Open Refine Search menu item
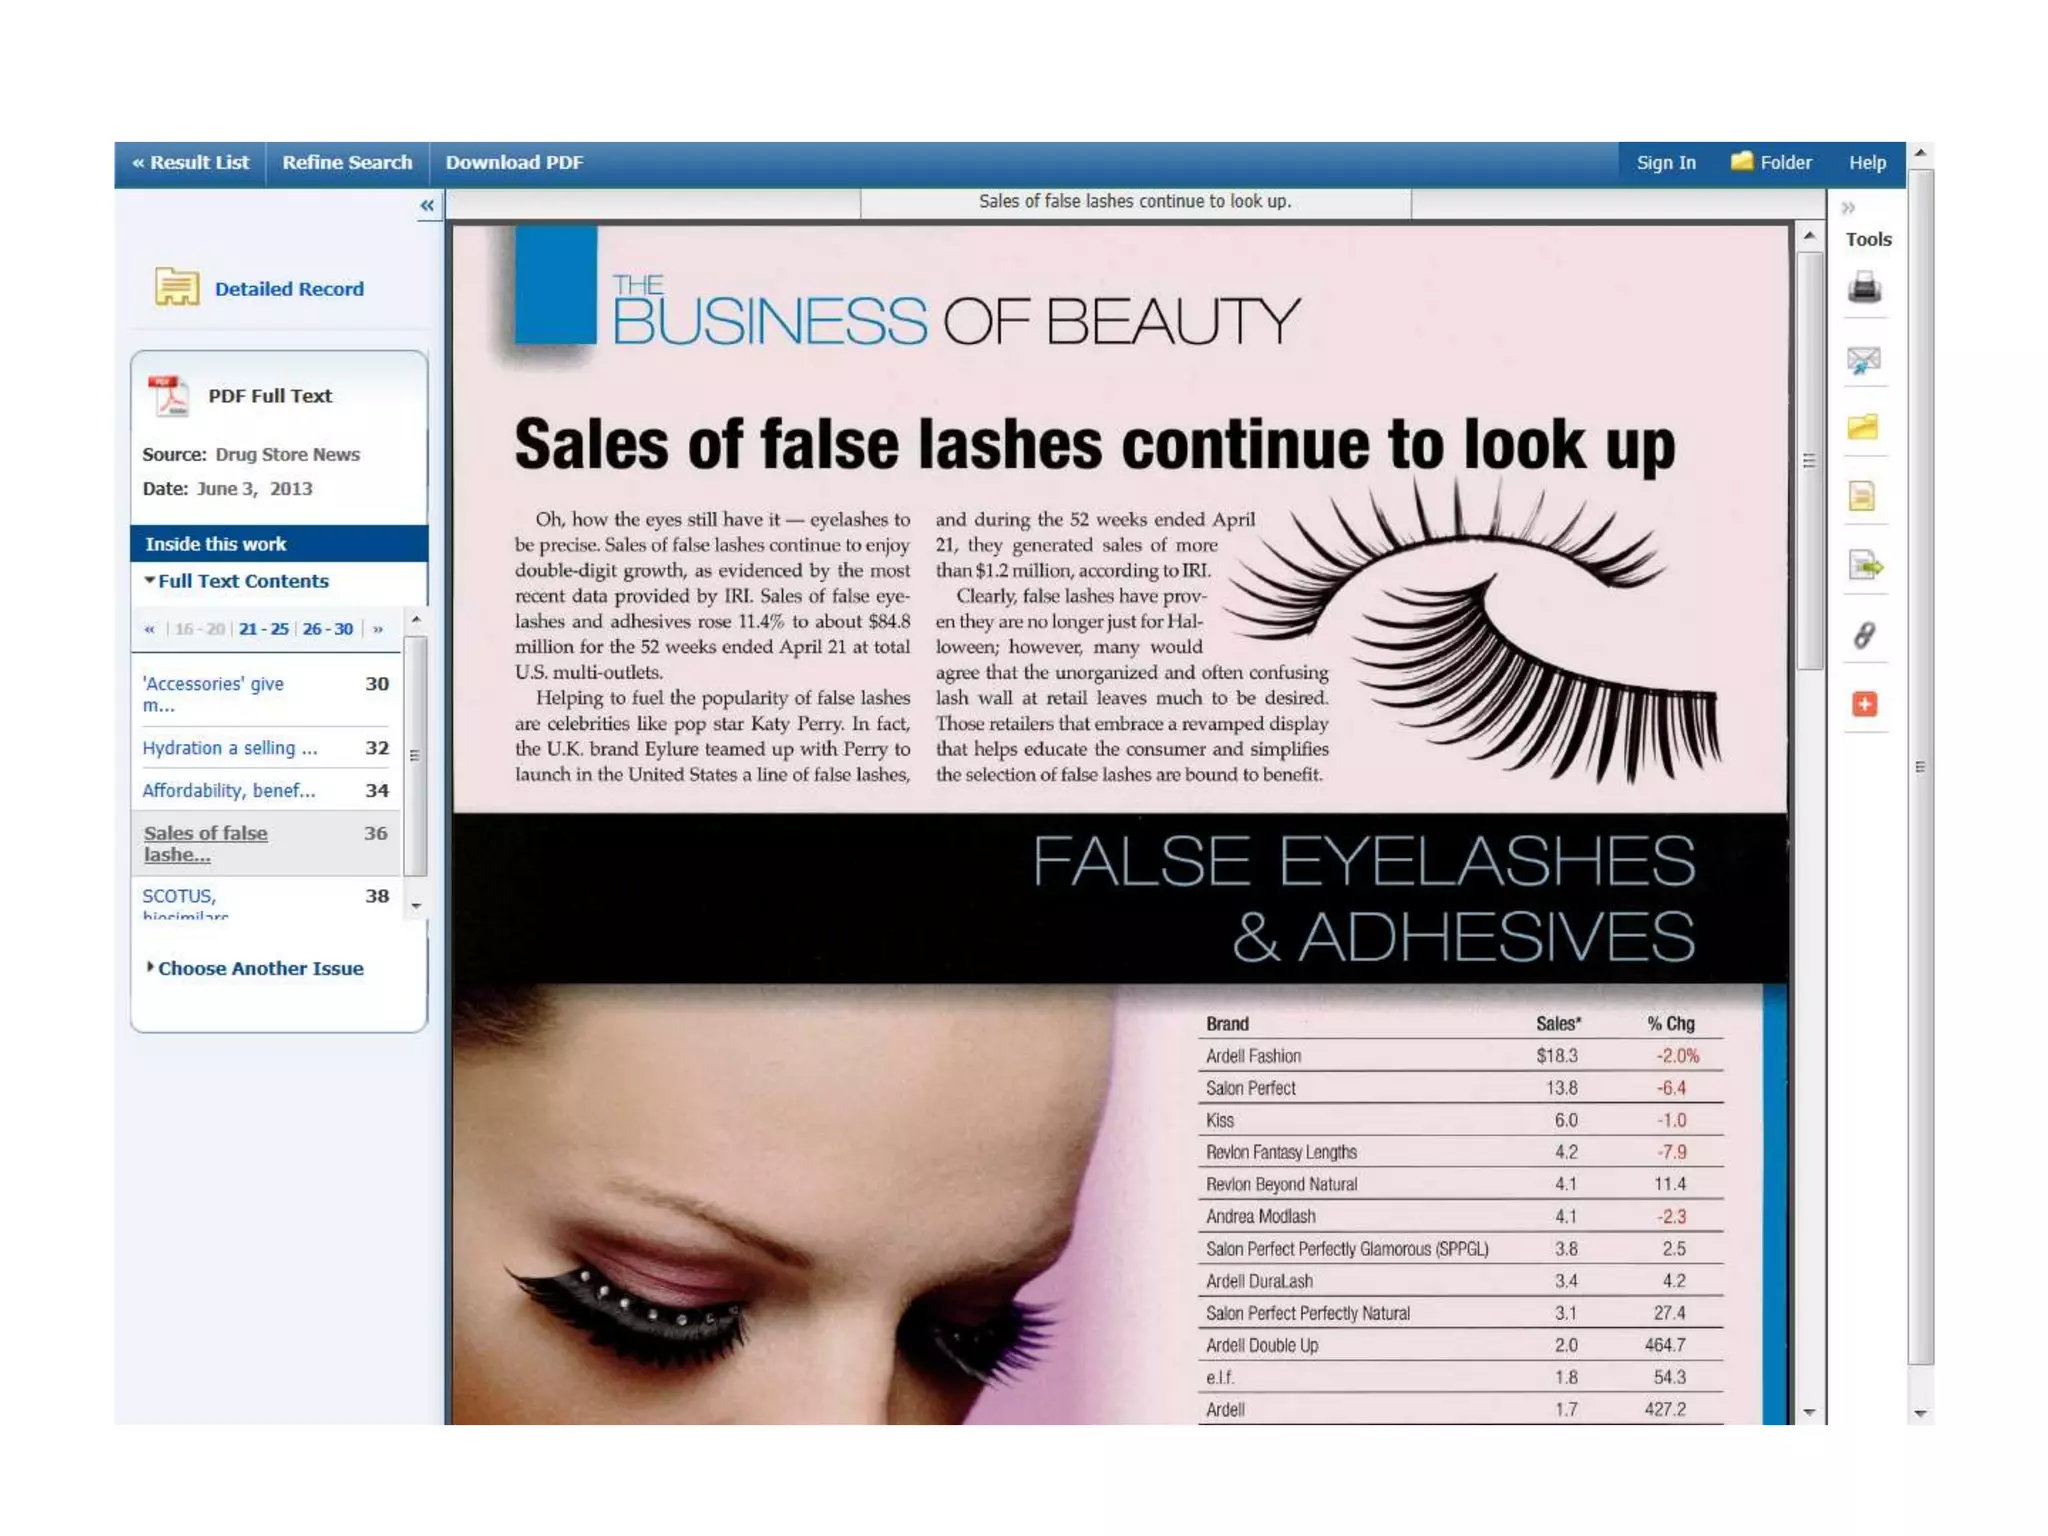This screenshot has height=1536, width=2048. (346, 162)
